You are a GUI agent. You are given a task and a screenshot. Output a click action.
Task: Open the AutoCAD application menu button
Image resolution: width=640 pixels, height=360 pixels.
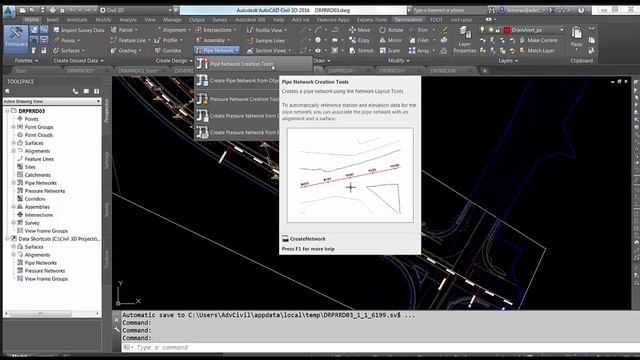[8, 11]
